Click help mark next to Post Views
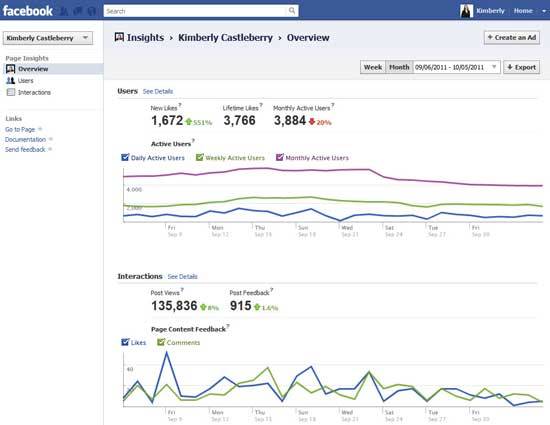Viewport: 550px width, 425px height. pos(182,289)
